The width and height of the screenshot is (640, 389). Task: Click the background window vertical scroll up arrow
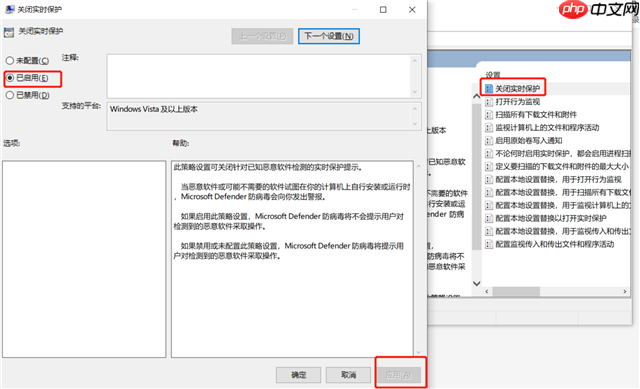point(476,96)
